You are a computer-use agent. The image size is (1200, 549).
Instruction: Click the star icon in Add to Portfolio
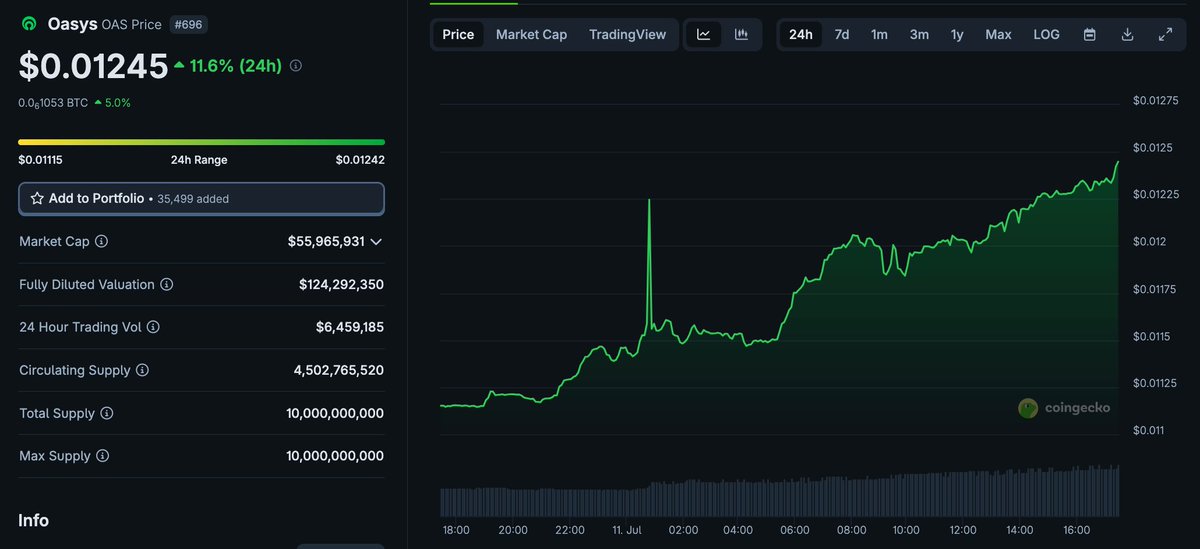pyautogui.click(x=37, y=199)
